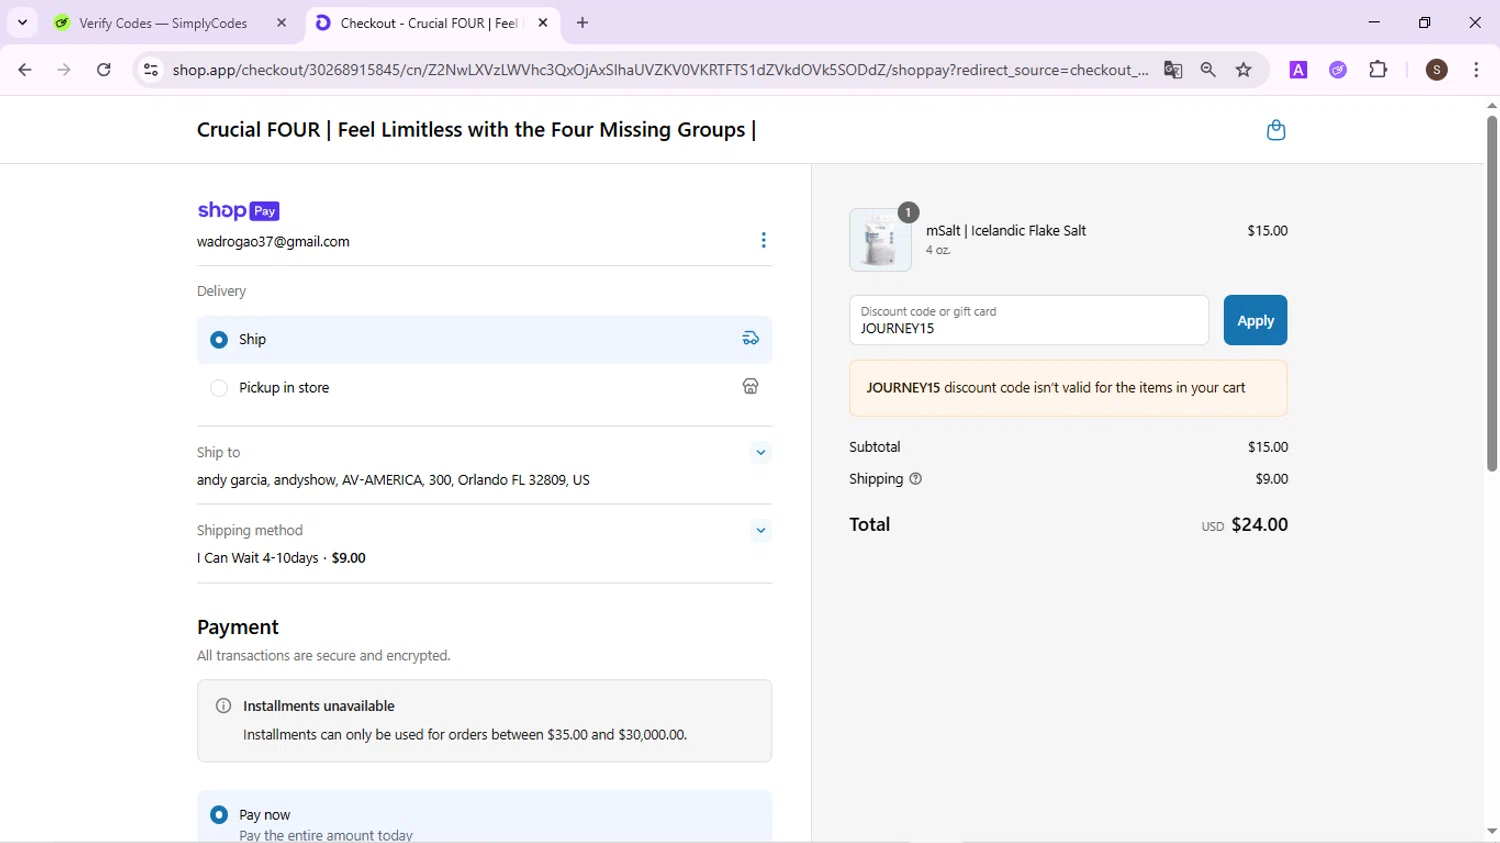The image size is (1500, 843).
Task: Expand the Shipping method dropdown
Action: 760,530
